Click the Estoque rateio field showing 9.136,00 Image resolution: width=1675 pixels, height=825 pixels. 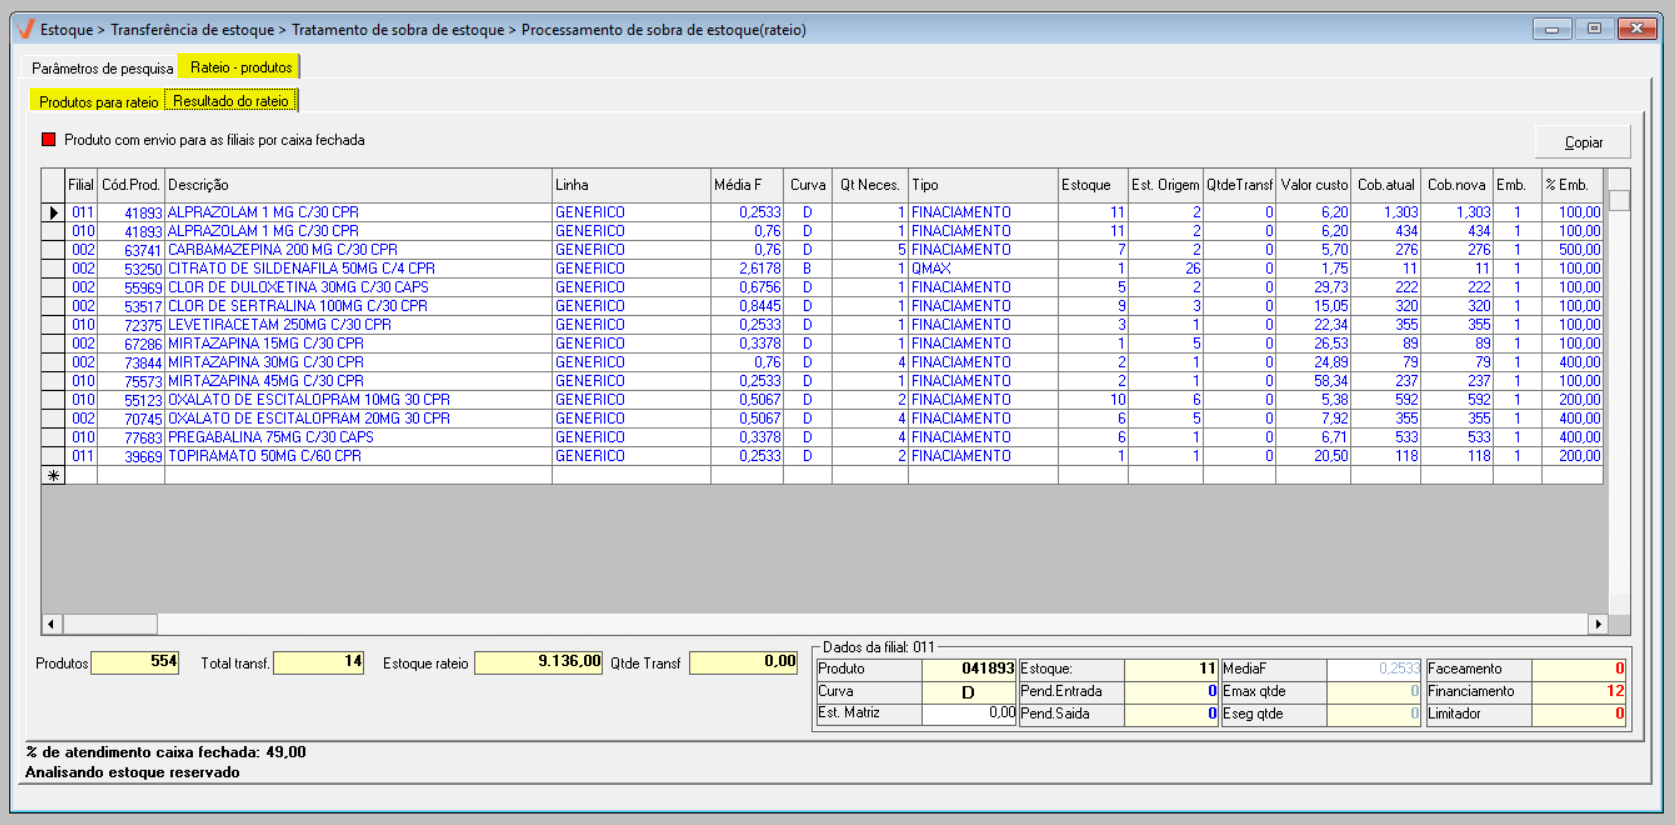click(538, 662)
